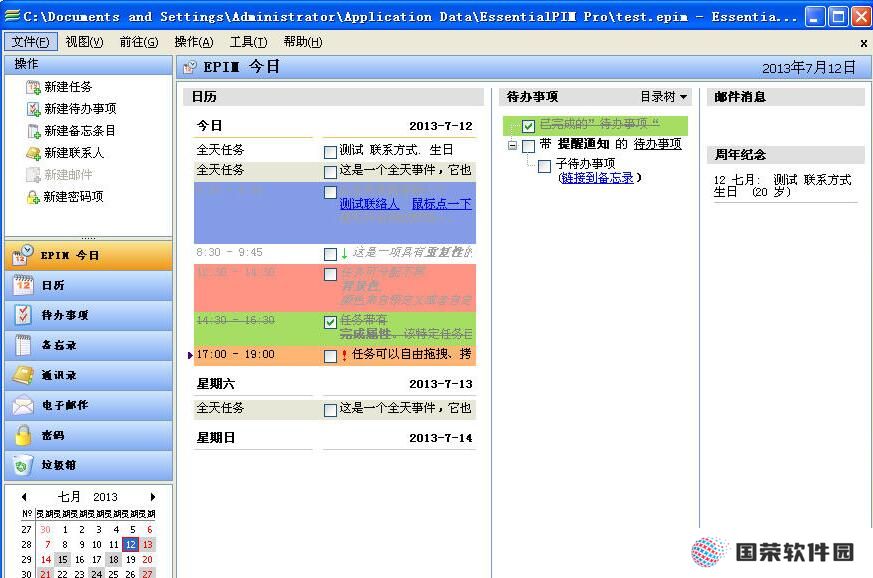The image size is (873, 578).
Task: Click the 新建密码项 lock icon
Action: [x=33, y=197]
